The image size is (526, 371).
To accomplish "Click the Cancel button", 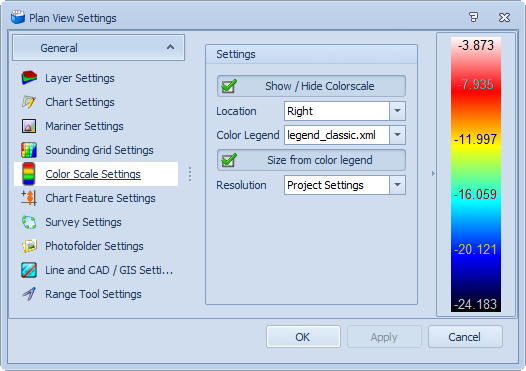I will pyautogui.click(x=465, y=337).
